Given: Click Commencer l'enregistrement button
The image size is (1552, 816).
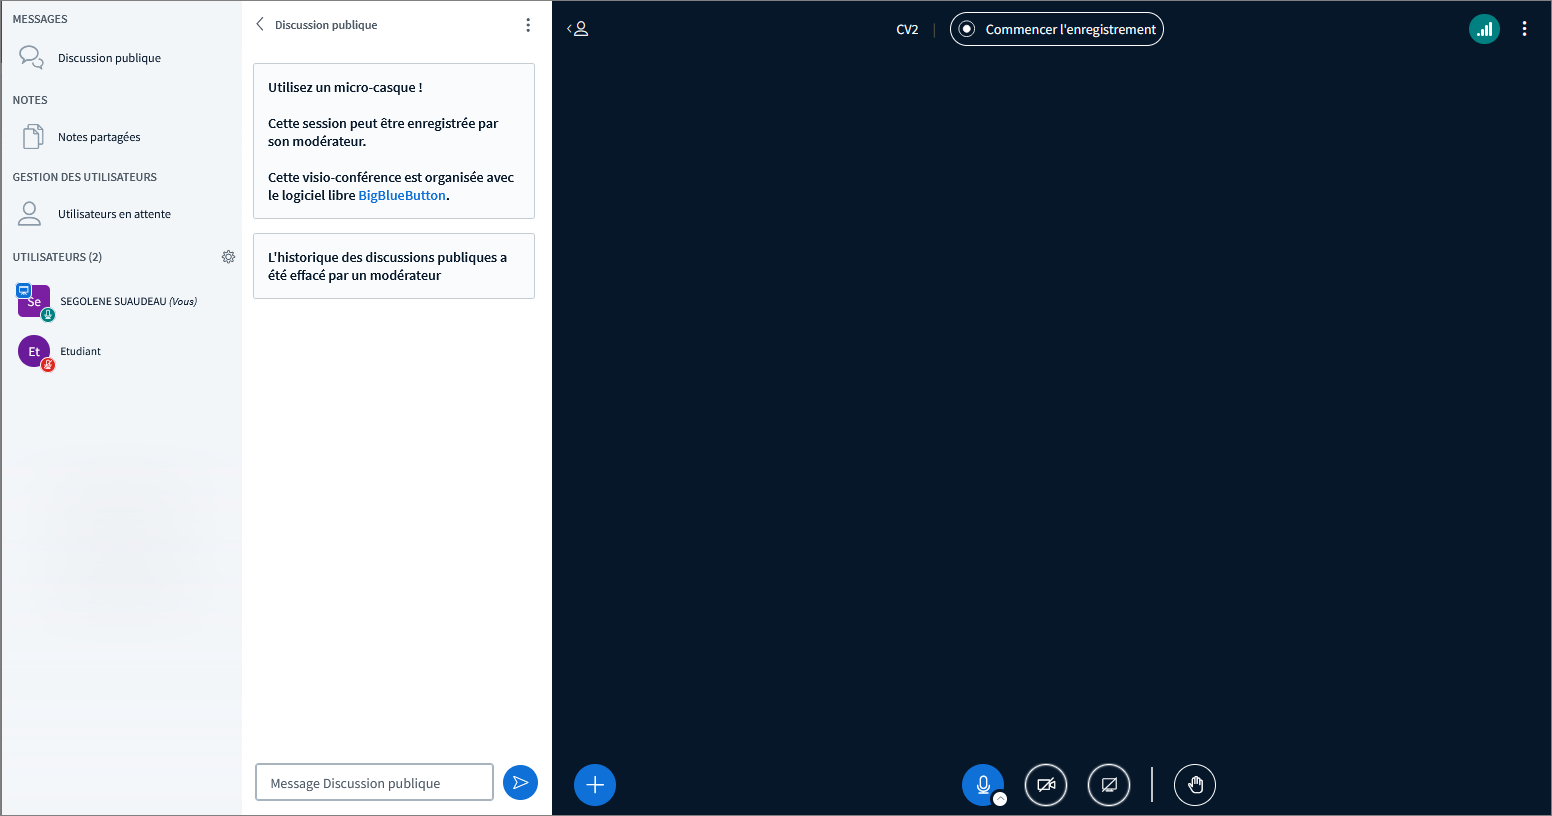Looking at the screenshot, I should tap(1056, 29).
